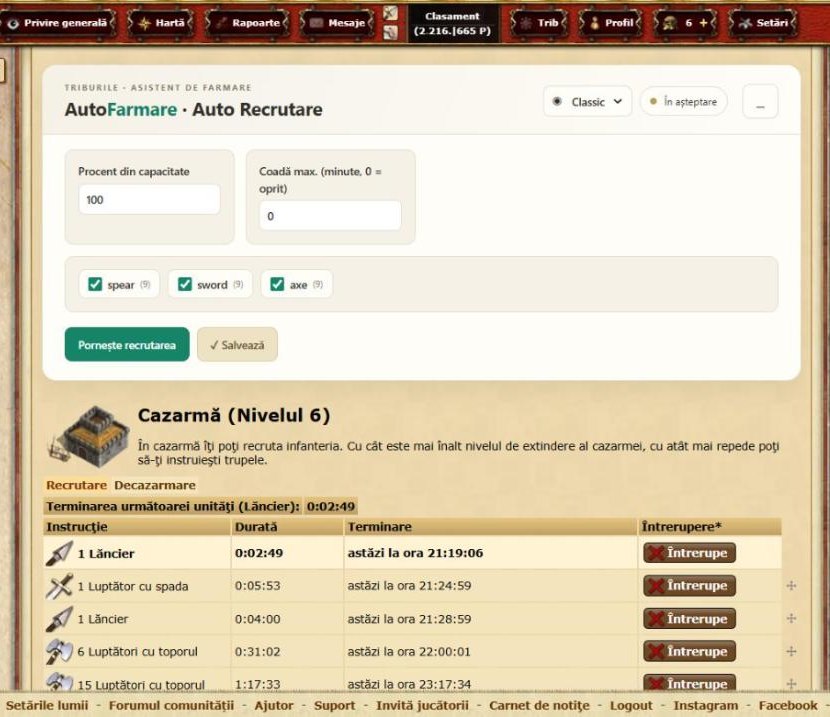Open the Classic mode dropdown

[x=588, y=102]
